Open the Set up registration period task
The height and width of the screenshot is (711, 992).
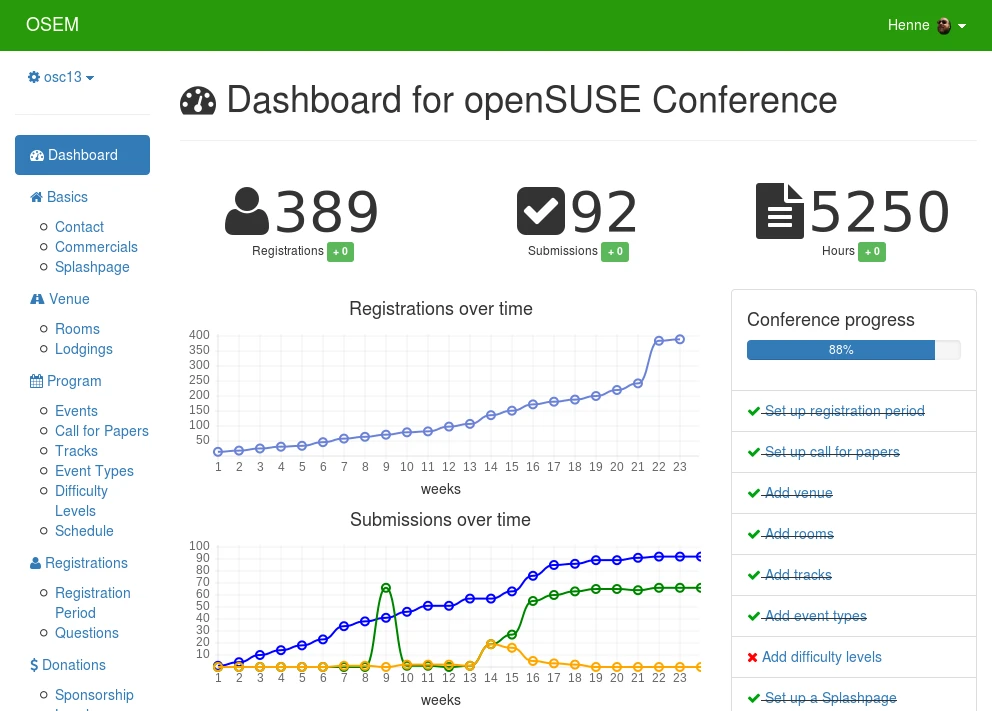point(845,411)
